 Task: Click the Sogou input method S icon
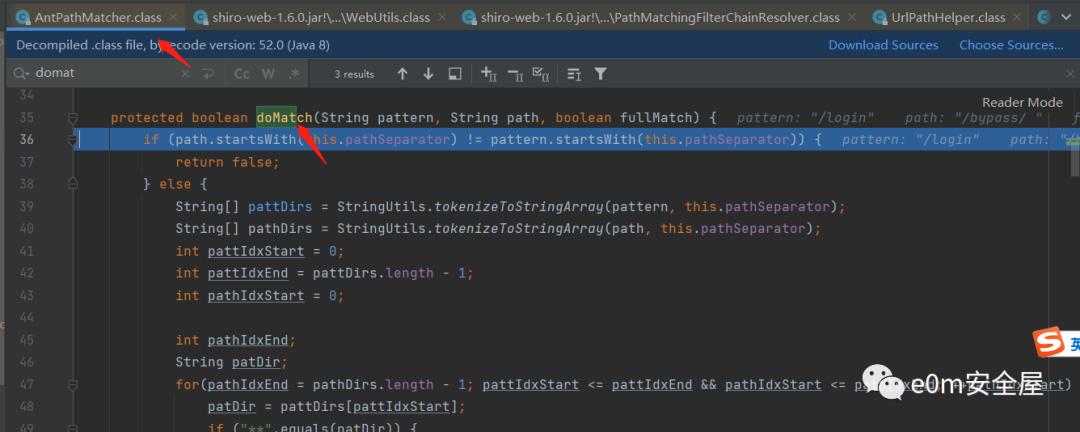coord(1048,343)
